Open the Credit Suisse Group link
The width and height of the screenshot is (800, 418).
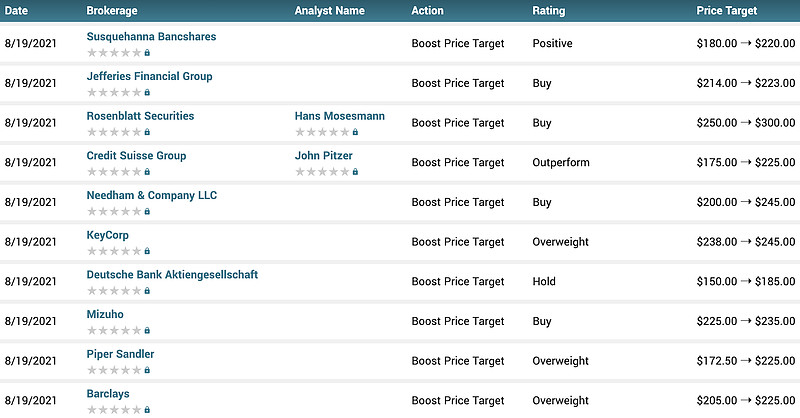[136, 156]
